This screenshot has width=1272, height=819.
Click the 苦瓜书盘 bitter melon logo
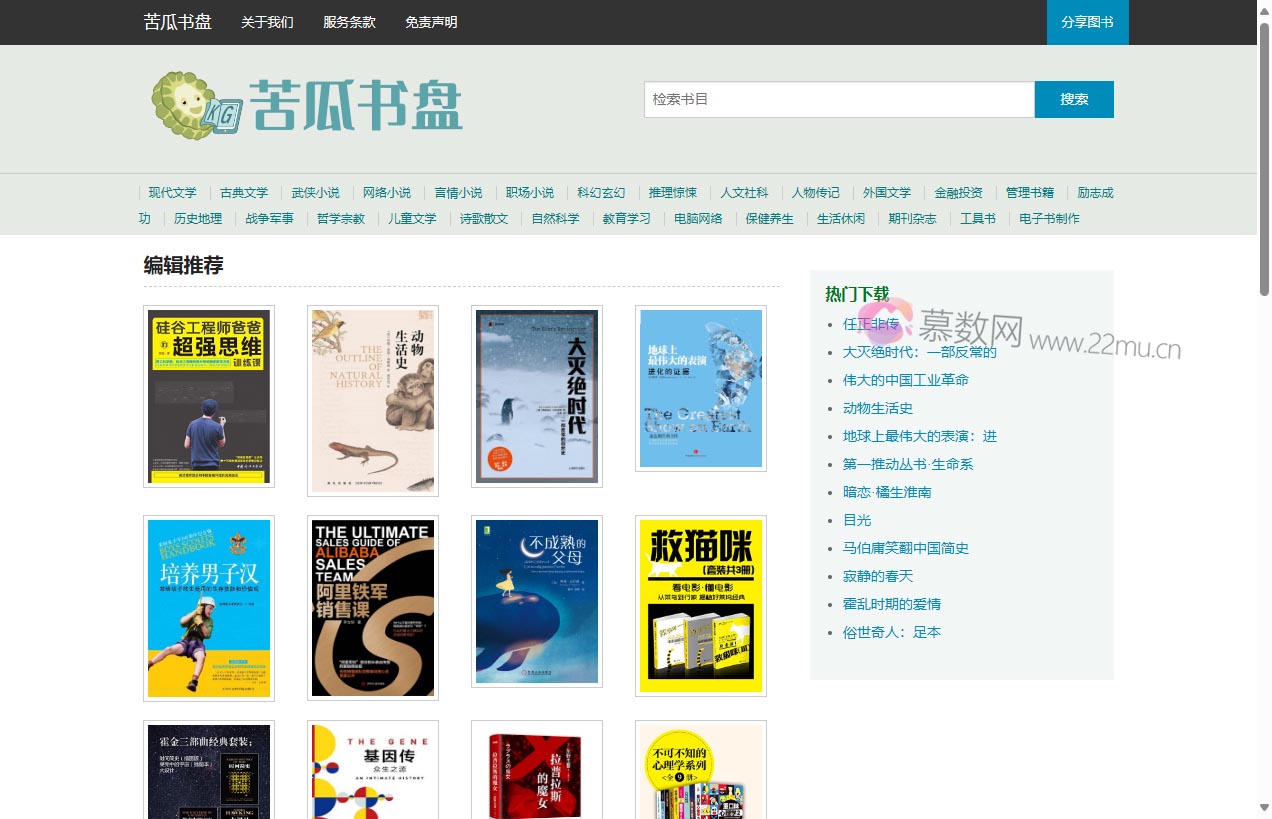point(306,103)
